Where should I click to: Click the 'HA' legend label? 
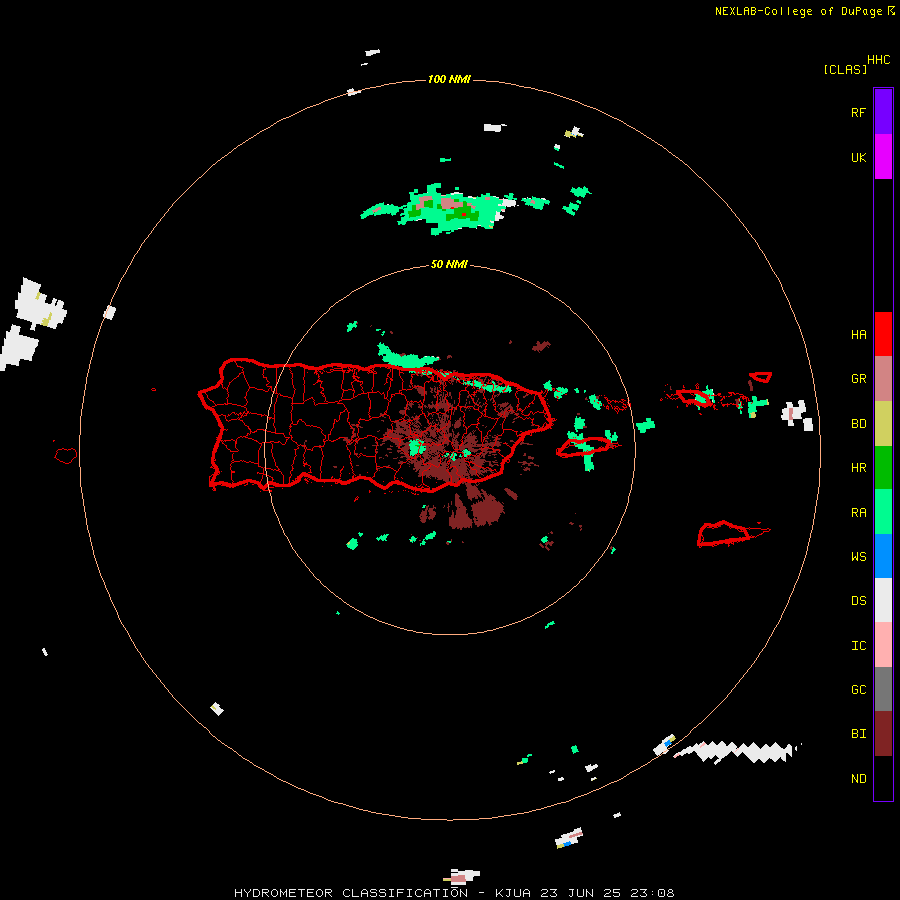point(858,334)
